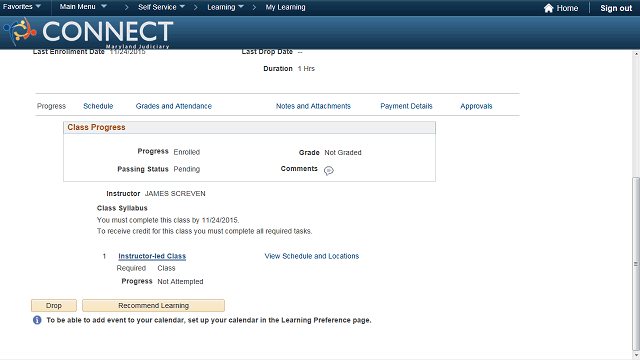Click the Drop button
Image resolution: width=640 pixels, height=360 pixels.
54,305
